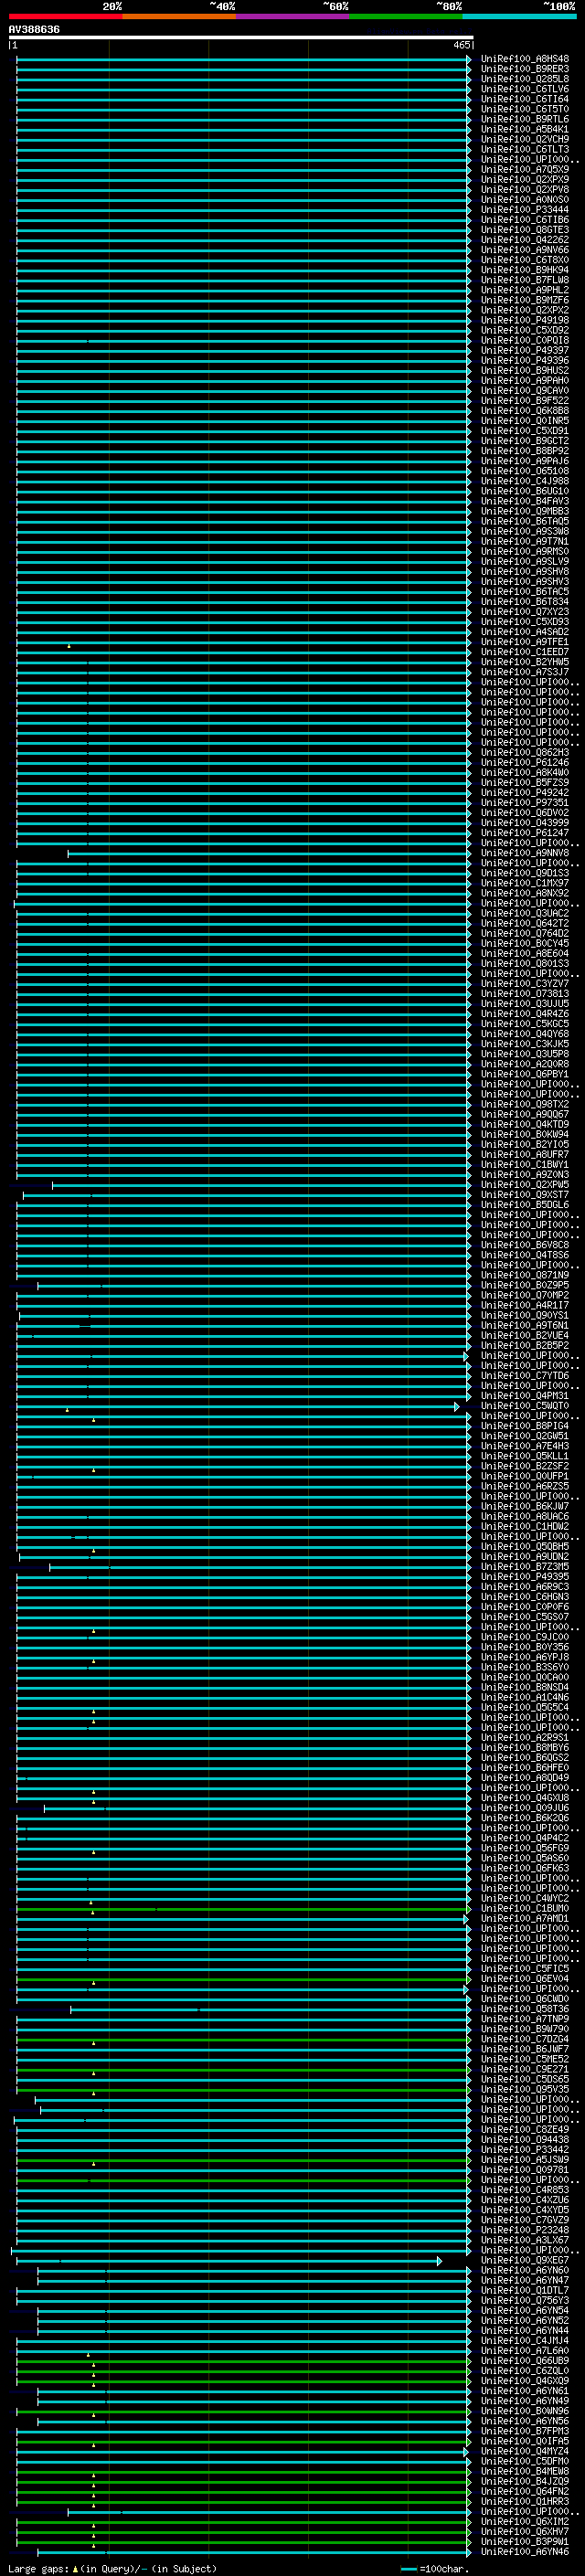Select hit label UniRef100_P49397
Image resolution: width=585 pixels, height=2576 pixels.
525,351
